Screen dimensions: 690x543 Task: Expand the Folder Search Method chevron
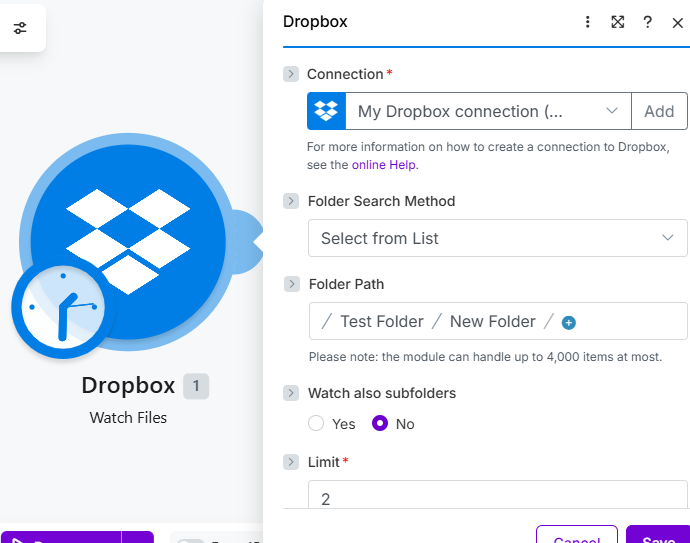291,201
